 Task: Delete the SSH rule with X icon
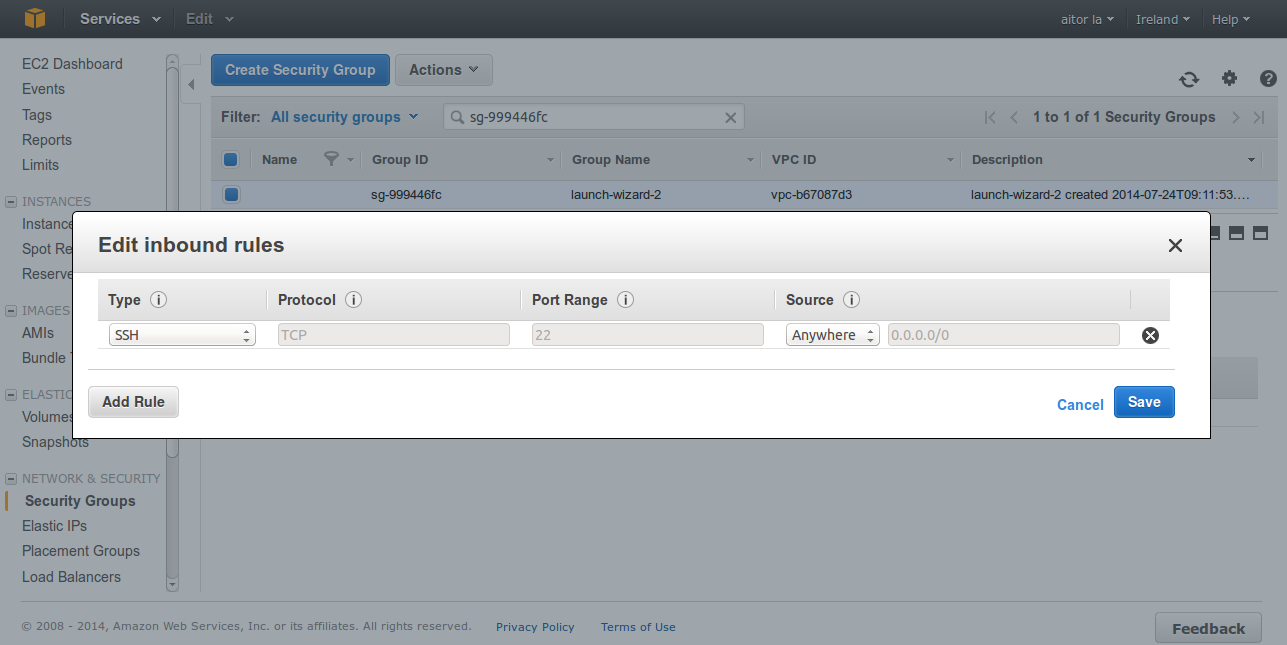[1150, 335]
